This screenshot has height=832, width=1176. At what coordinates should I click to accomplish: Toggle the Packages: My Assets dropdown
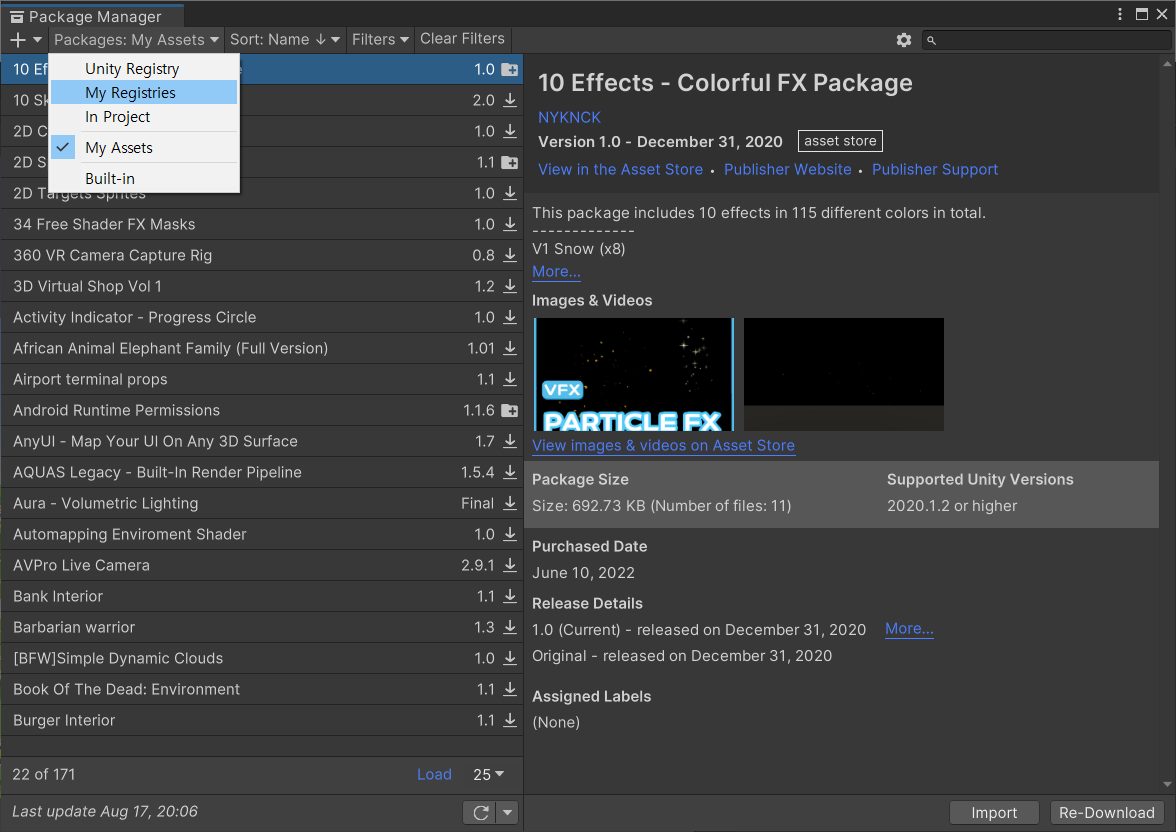[x=136, y=39]
